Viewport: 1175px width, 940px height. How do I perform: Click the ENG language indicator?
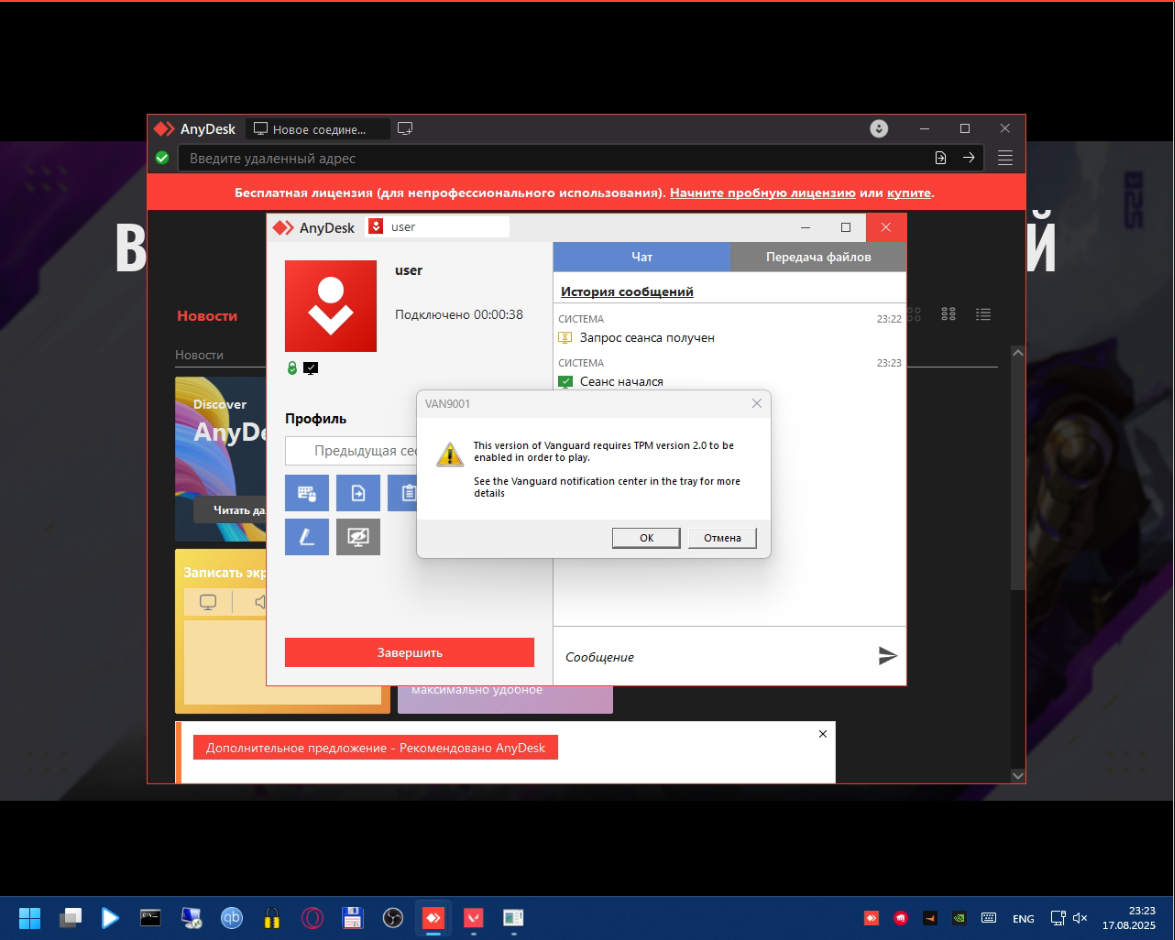tap(1023, 918)
